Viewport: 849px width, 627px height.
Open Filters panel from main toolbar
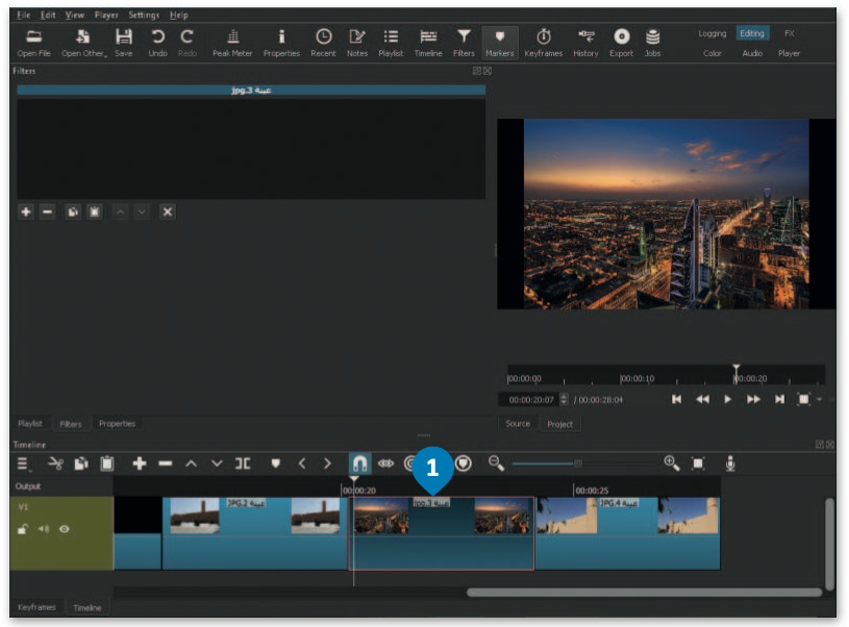click(463, 43)
